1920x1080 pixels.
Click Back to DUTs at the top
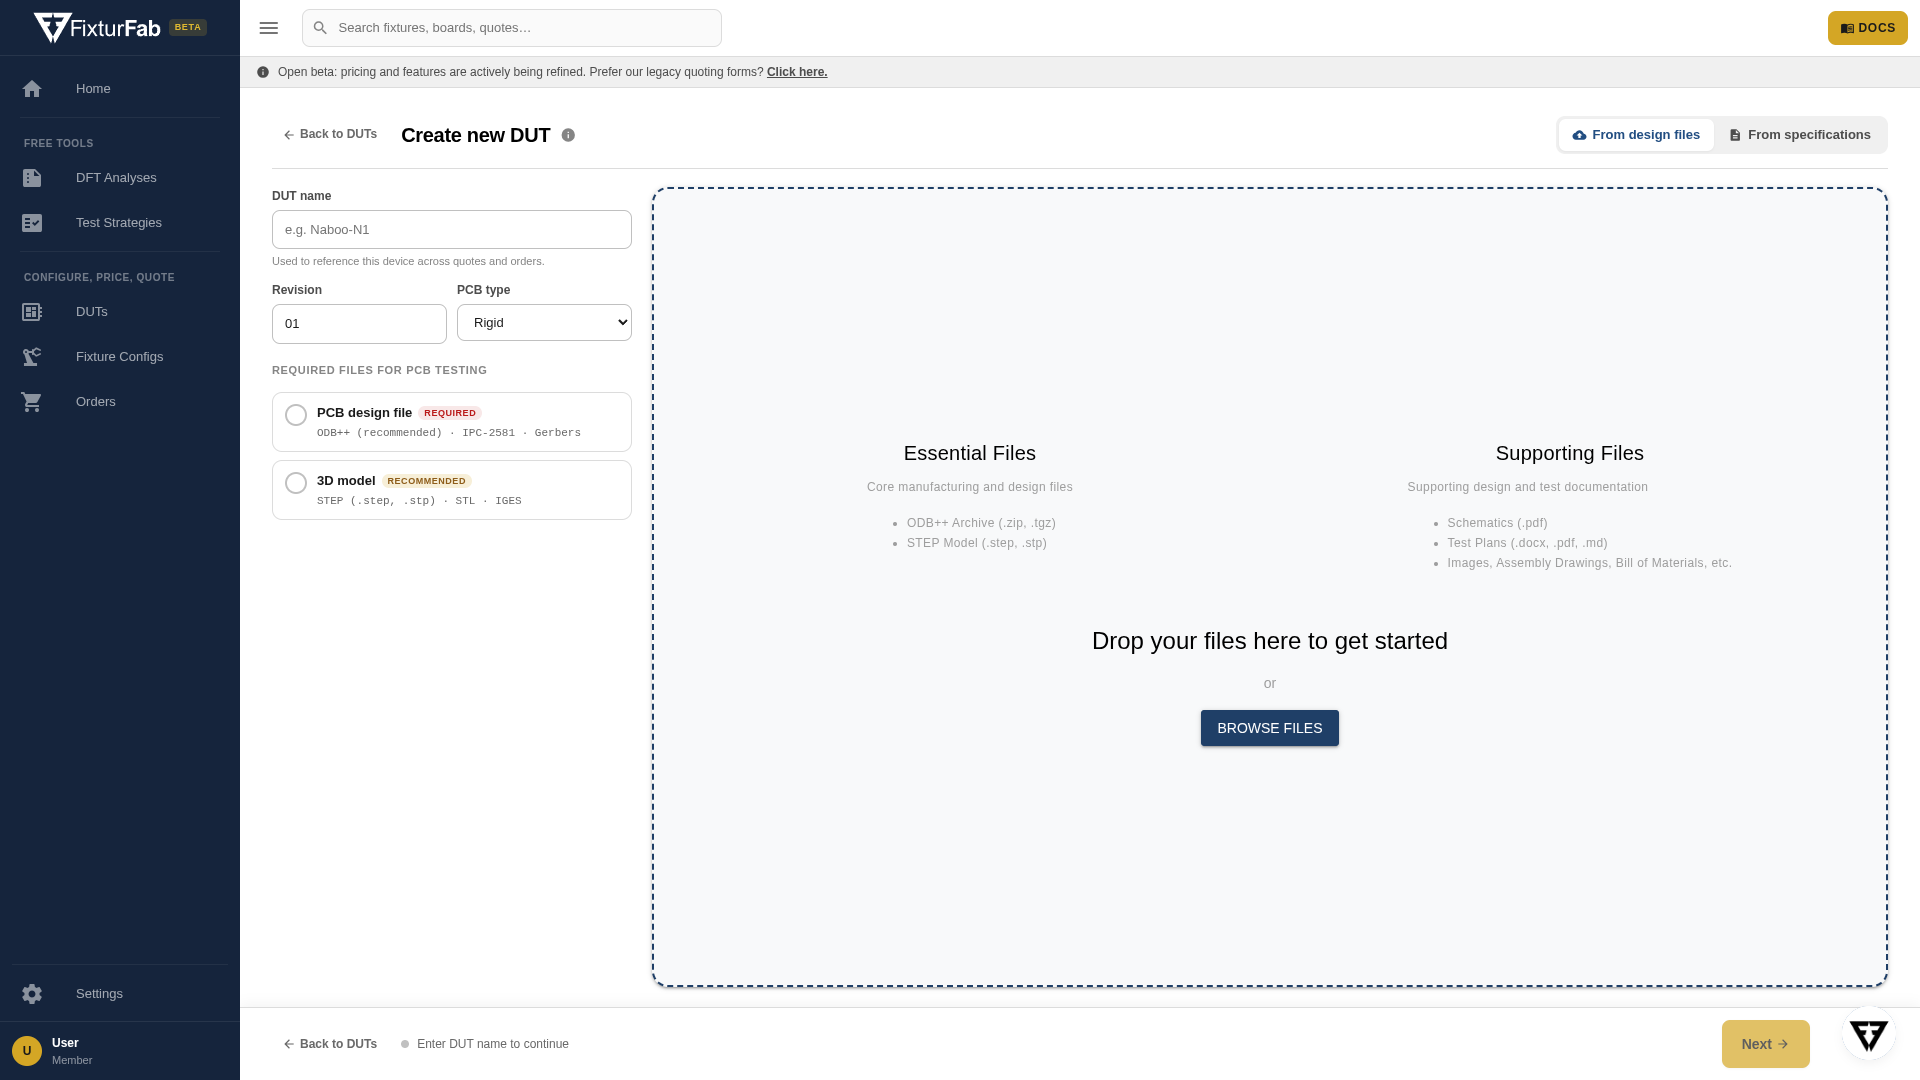point(330,135)
